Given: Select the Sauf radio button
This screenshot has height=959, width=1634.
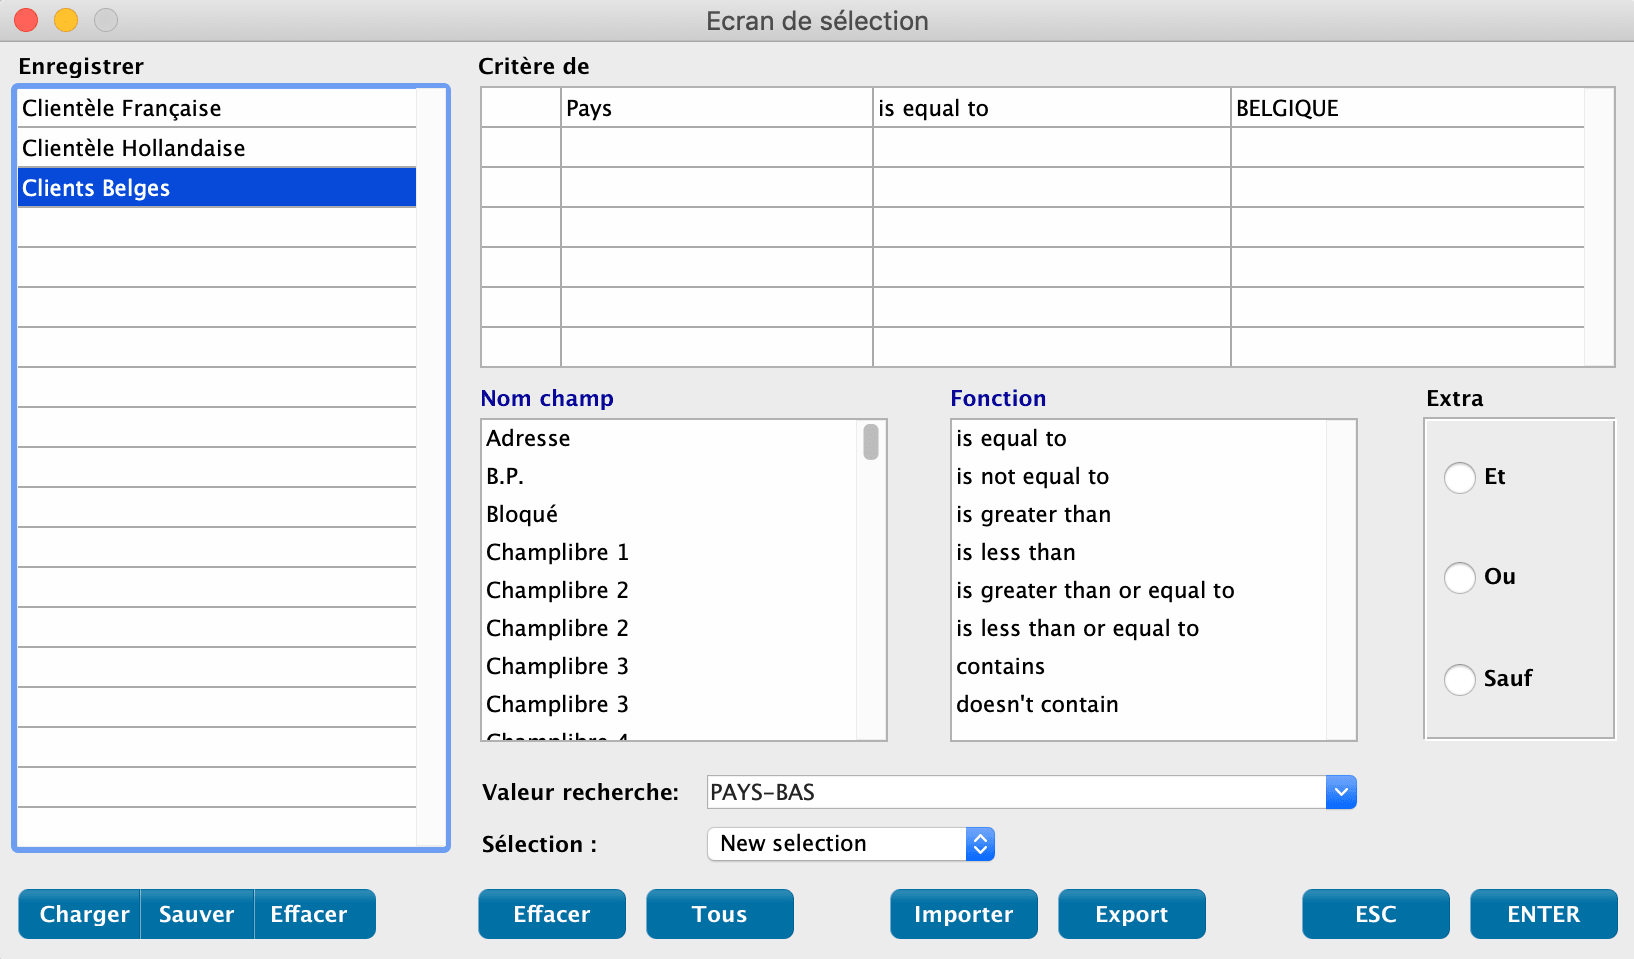Looking at the screenshot, I should click(x=1460, y=679).
